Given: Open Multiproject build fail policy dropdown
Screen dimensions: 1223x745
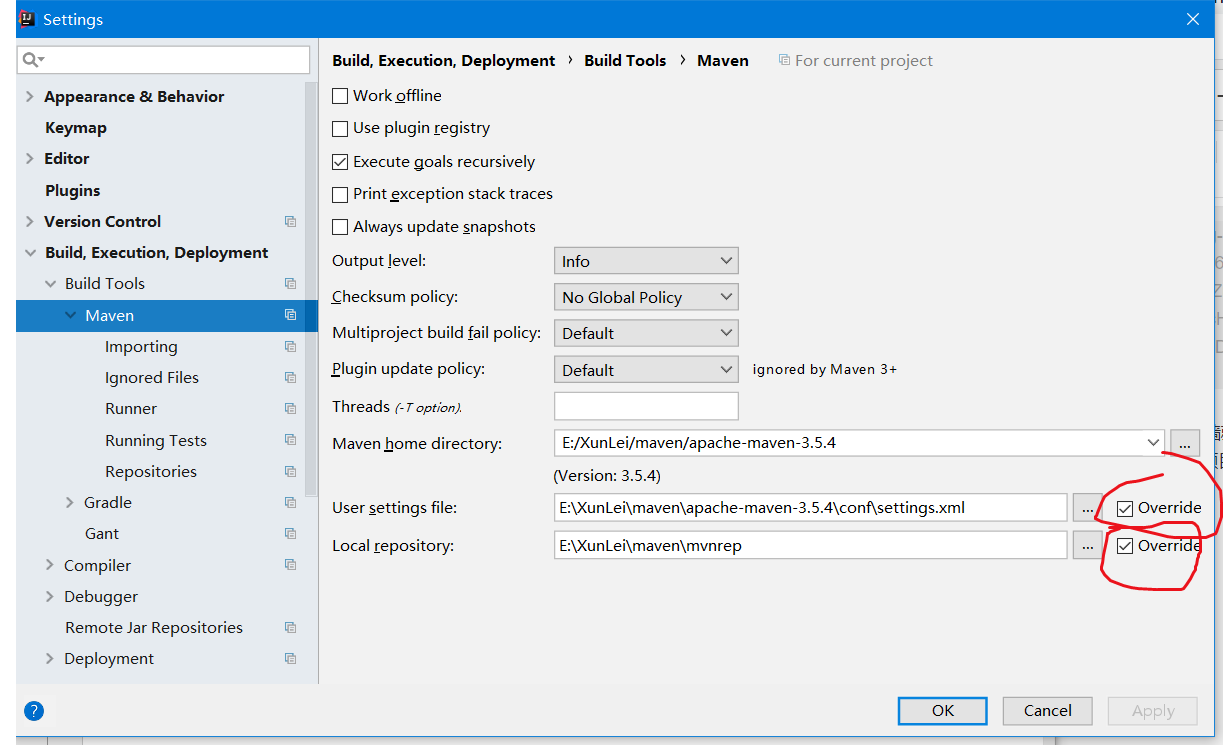Looking at the screenshot, I should click(646, 333).
